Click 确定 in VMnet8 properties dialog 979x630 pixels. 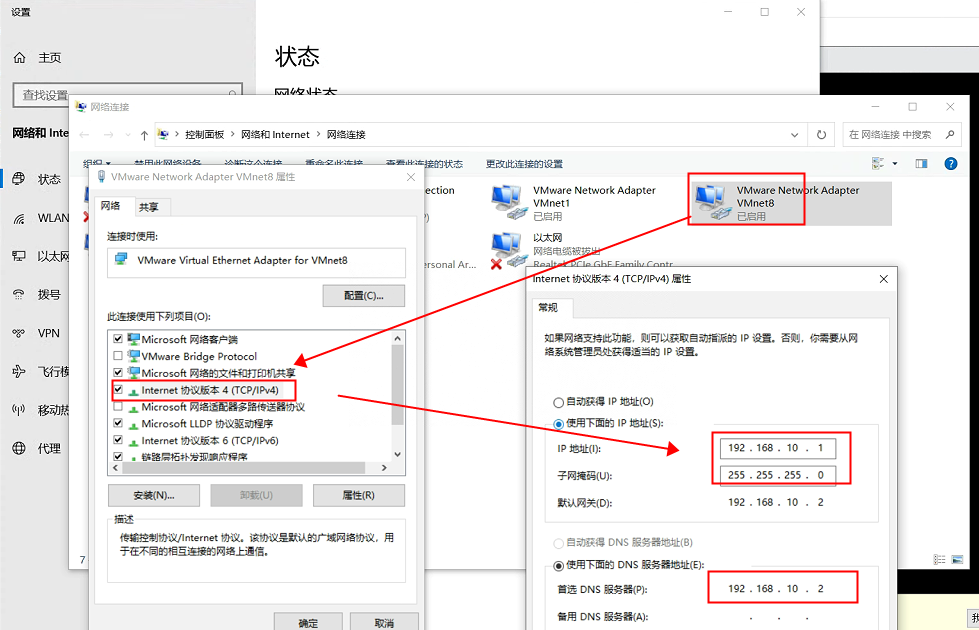(x=308, y=623)
